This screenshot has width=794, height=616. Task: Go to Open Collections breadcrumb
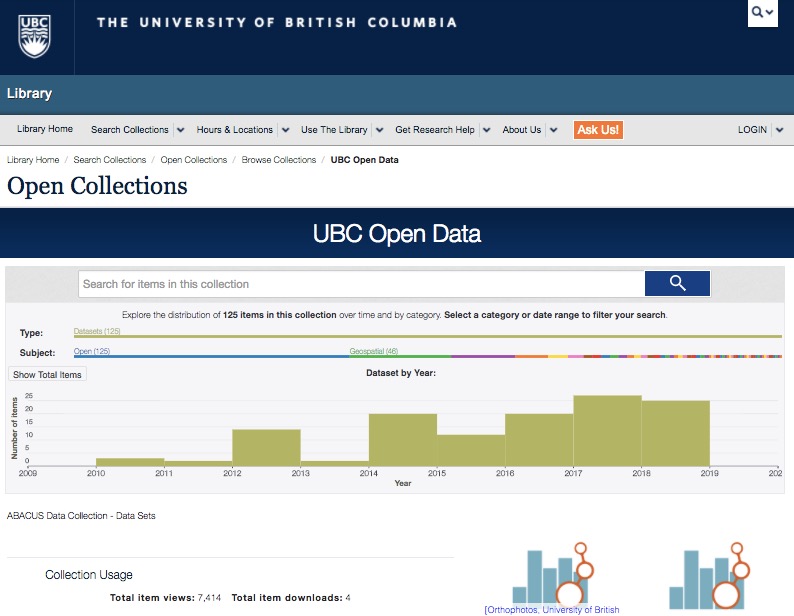(x=193, y=160)
